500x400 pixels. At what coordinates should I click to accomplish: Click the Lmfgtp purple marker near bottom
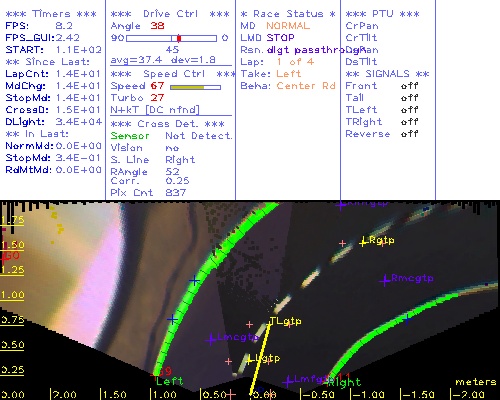(x=288, y=382)
